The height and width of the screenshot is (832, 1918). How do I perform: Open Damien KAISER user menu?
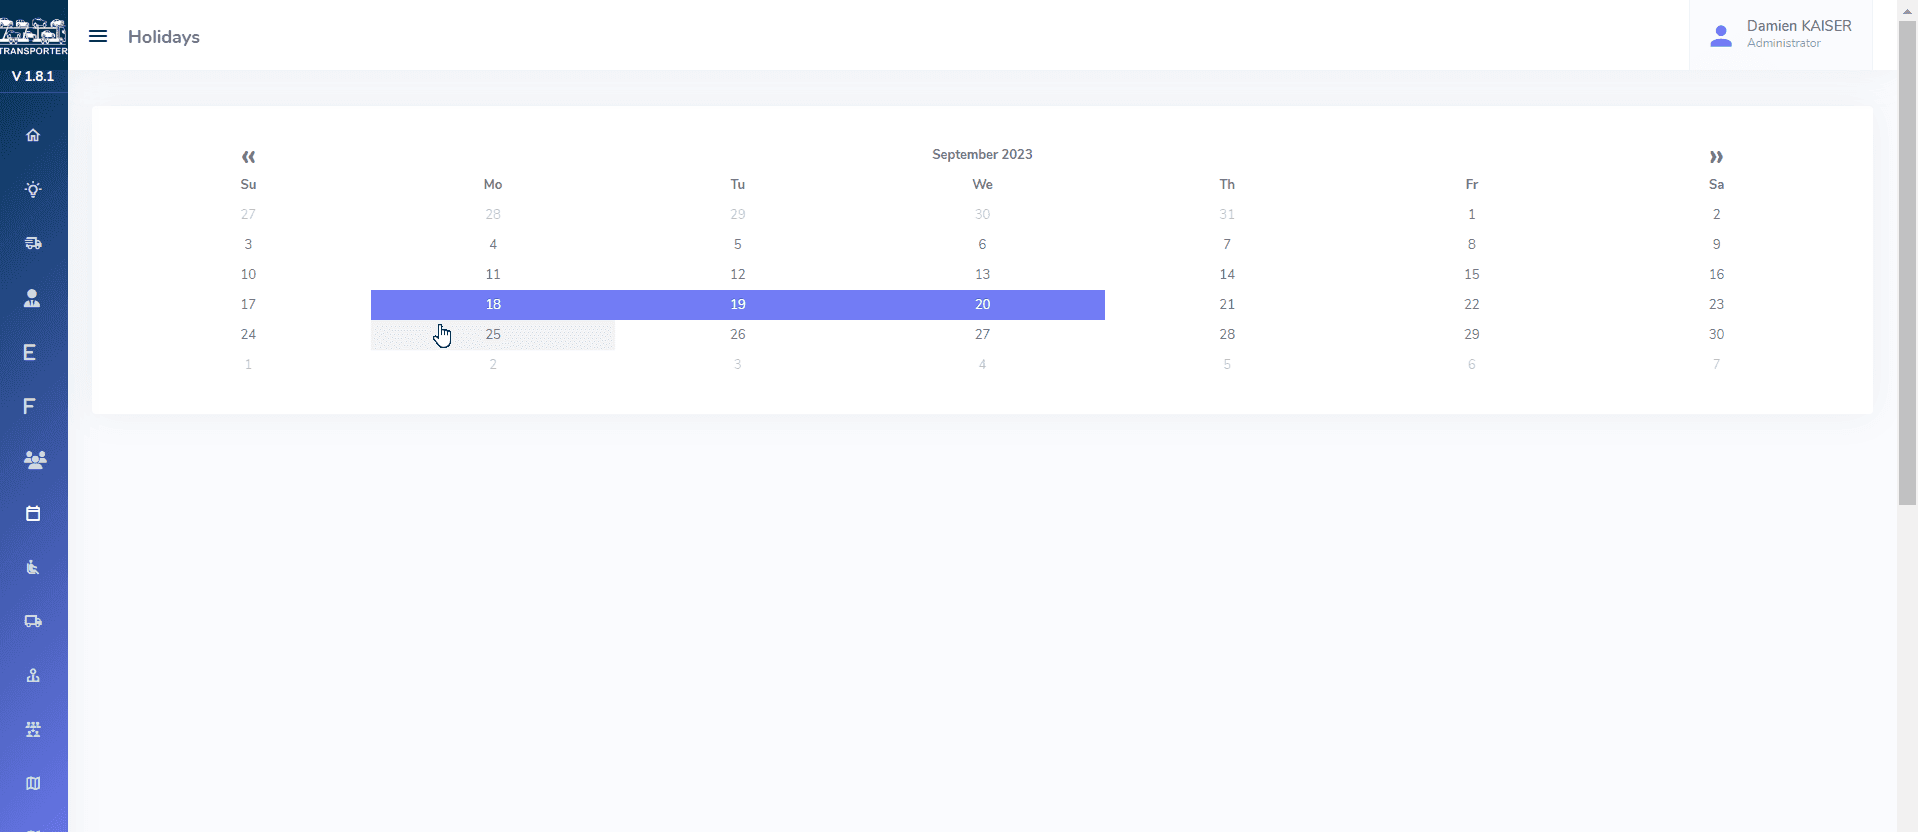coord(1781,35)
